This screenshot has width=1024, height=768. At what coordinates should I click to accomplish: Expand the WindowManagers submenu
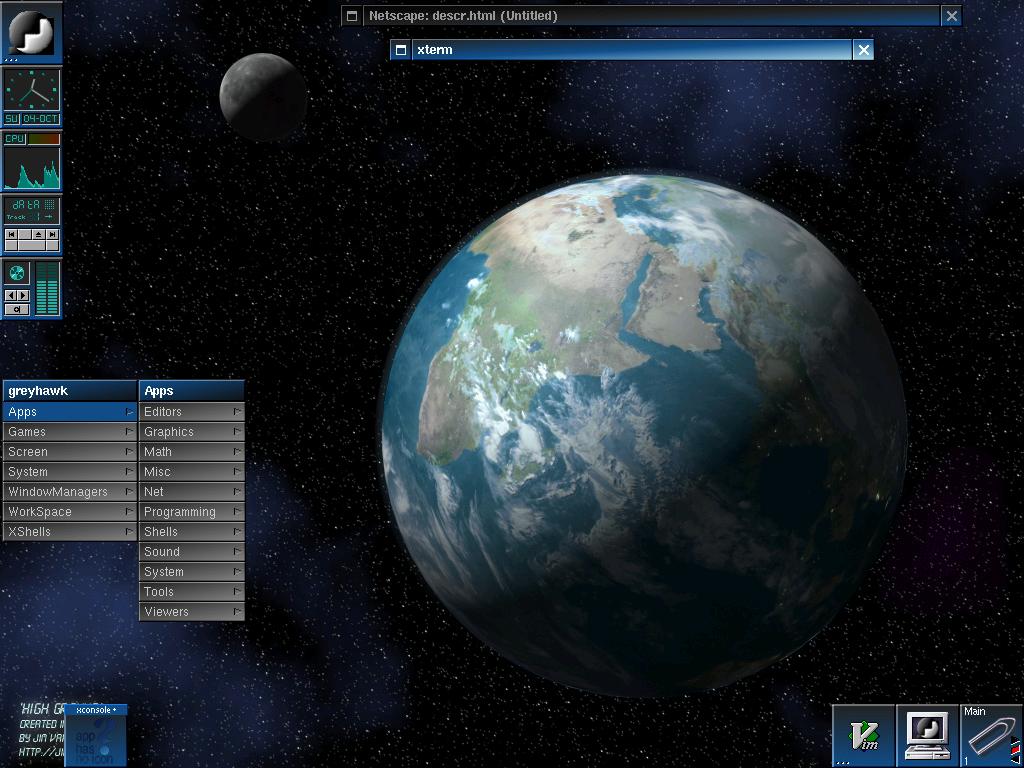(x=69, y=492)
